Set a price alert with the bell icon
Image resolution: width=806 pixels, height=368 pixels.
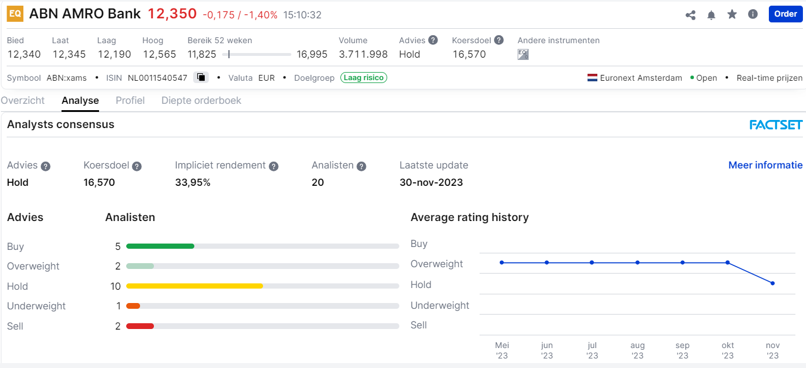coord(711,15)
